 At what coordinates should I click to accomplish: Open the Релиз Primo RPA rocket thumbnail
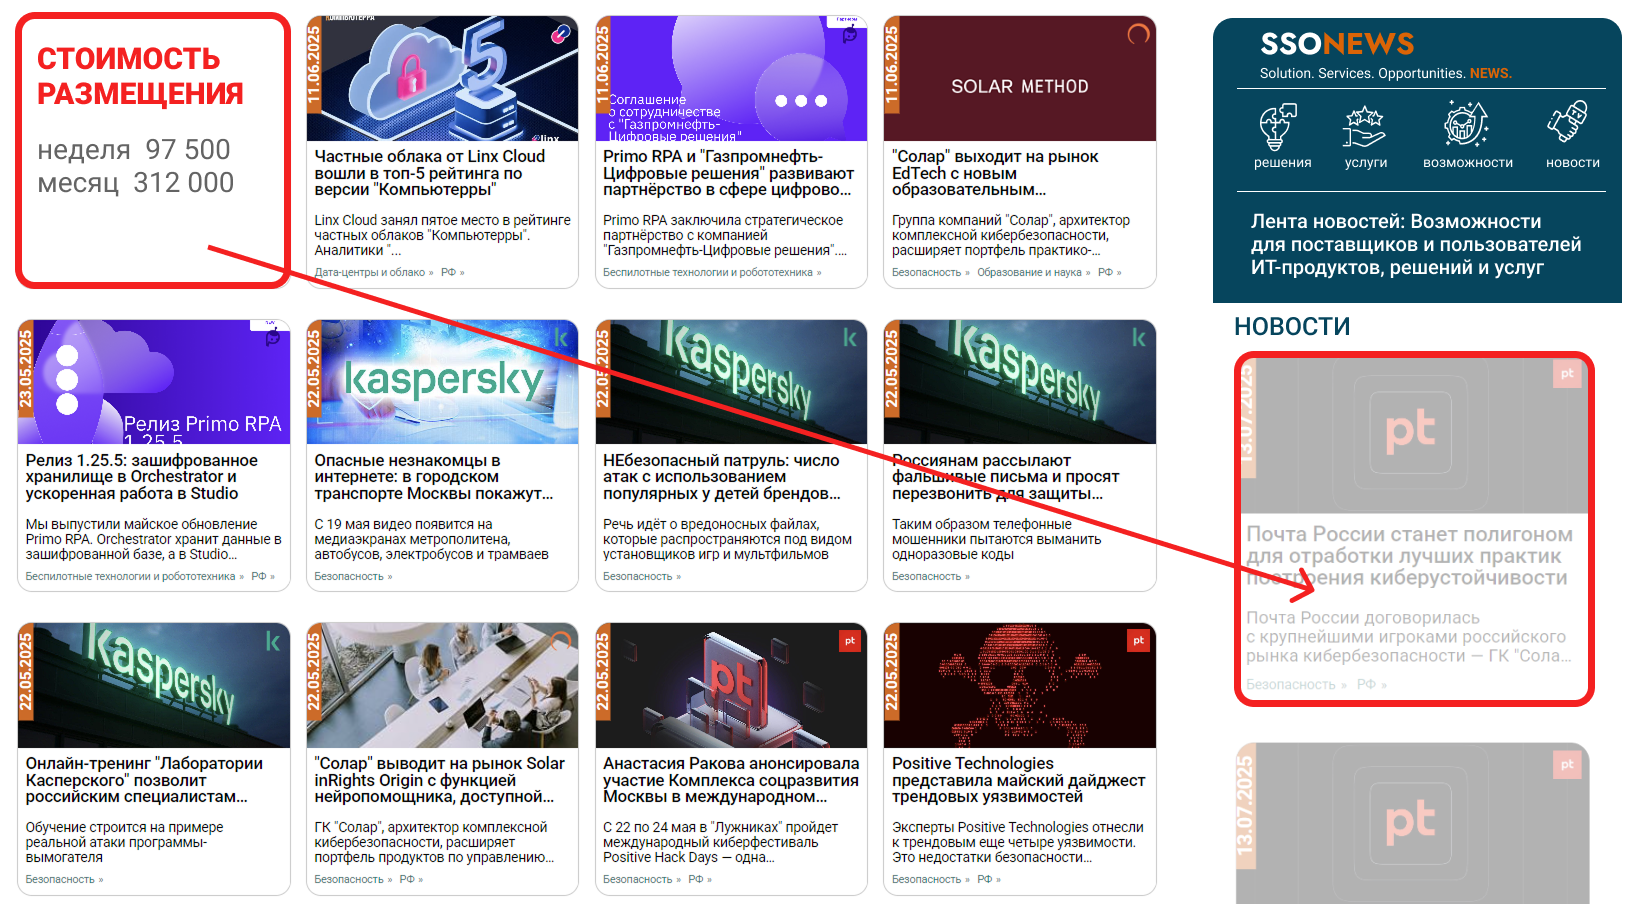154,382
